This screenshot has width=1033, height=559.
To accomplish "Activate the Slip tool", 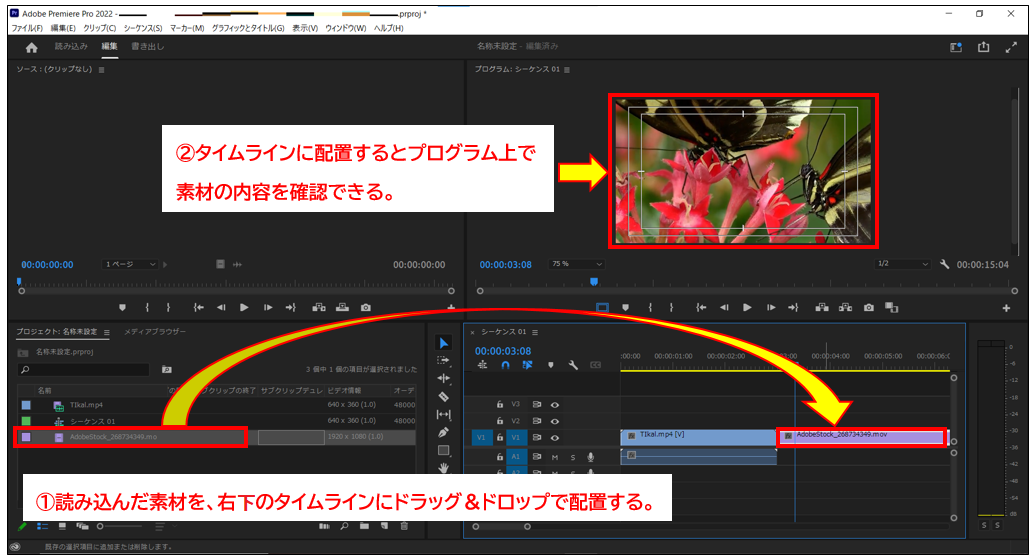I will pos(443,414).
